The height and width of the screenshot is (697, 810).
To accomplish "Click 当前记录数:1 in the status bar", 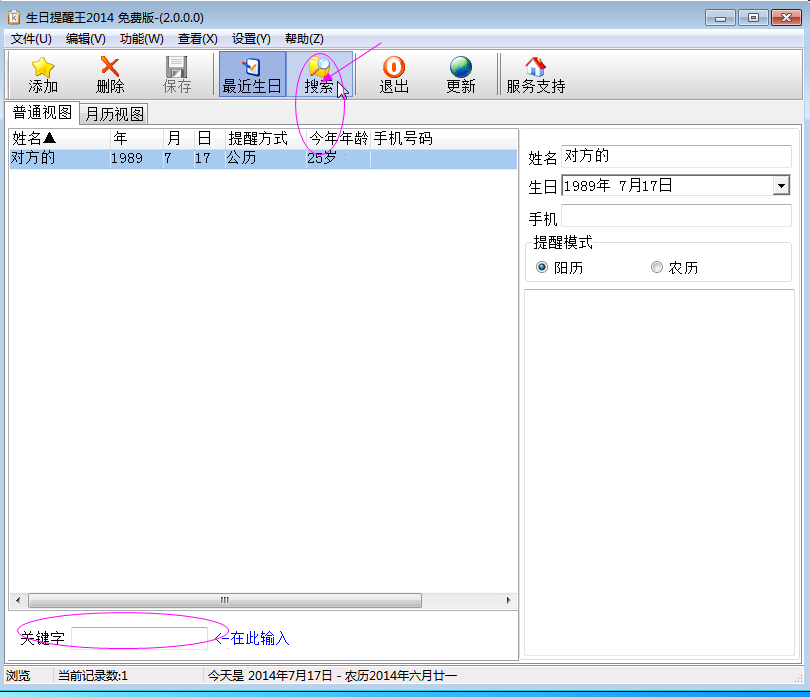I will (92, 675).
